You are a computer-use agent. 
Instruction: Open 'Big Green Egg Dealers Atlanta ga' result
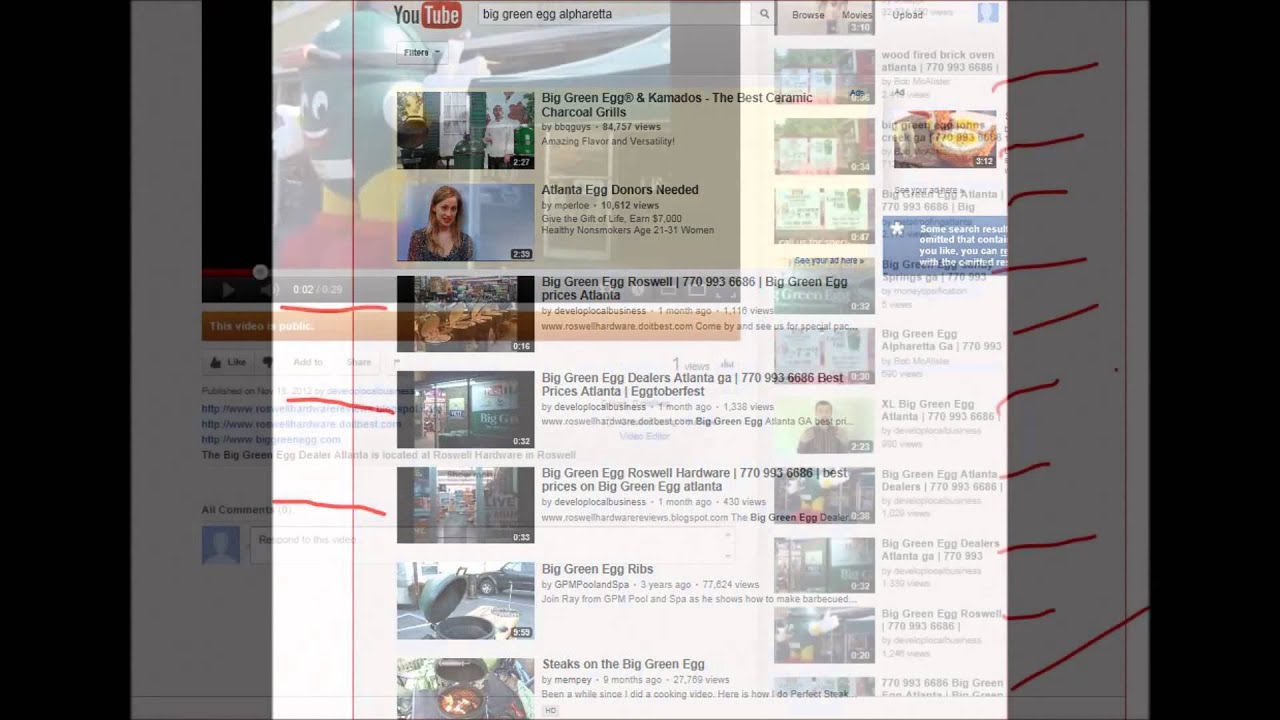(x=692, y=385)
